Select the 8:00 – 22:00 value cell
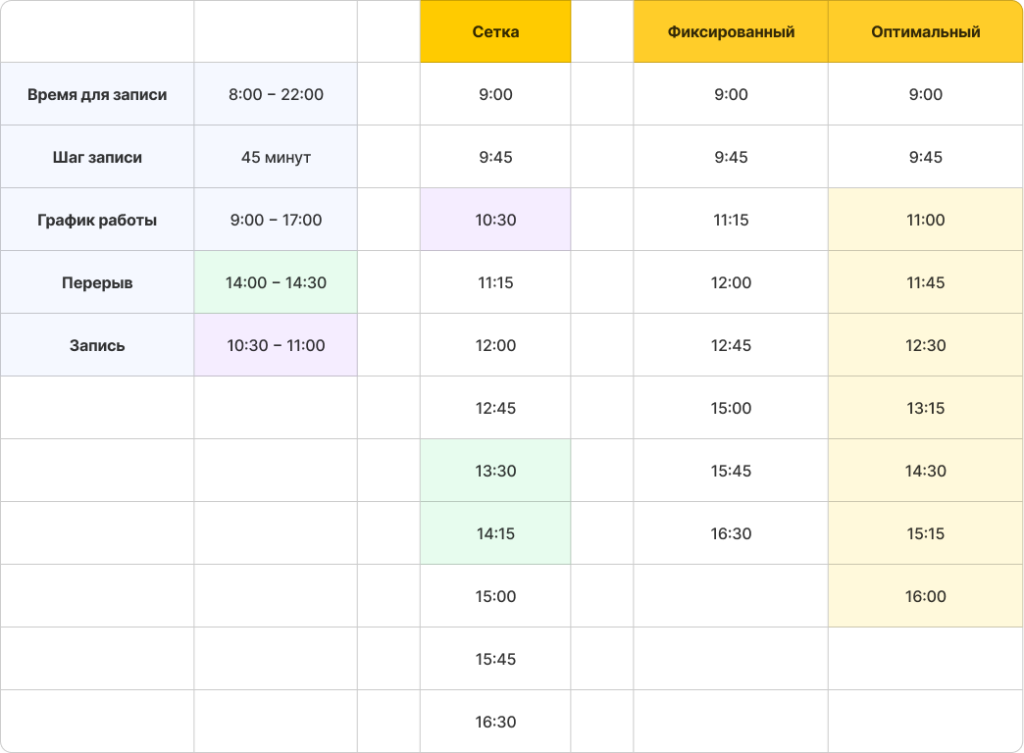The image size is (1024, 753). pos(276,95)
